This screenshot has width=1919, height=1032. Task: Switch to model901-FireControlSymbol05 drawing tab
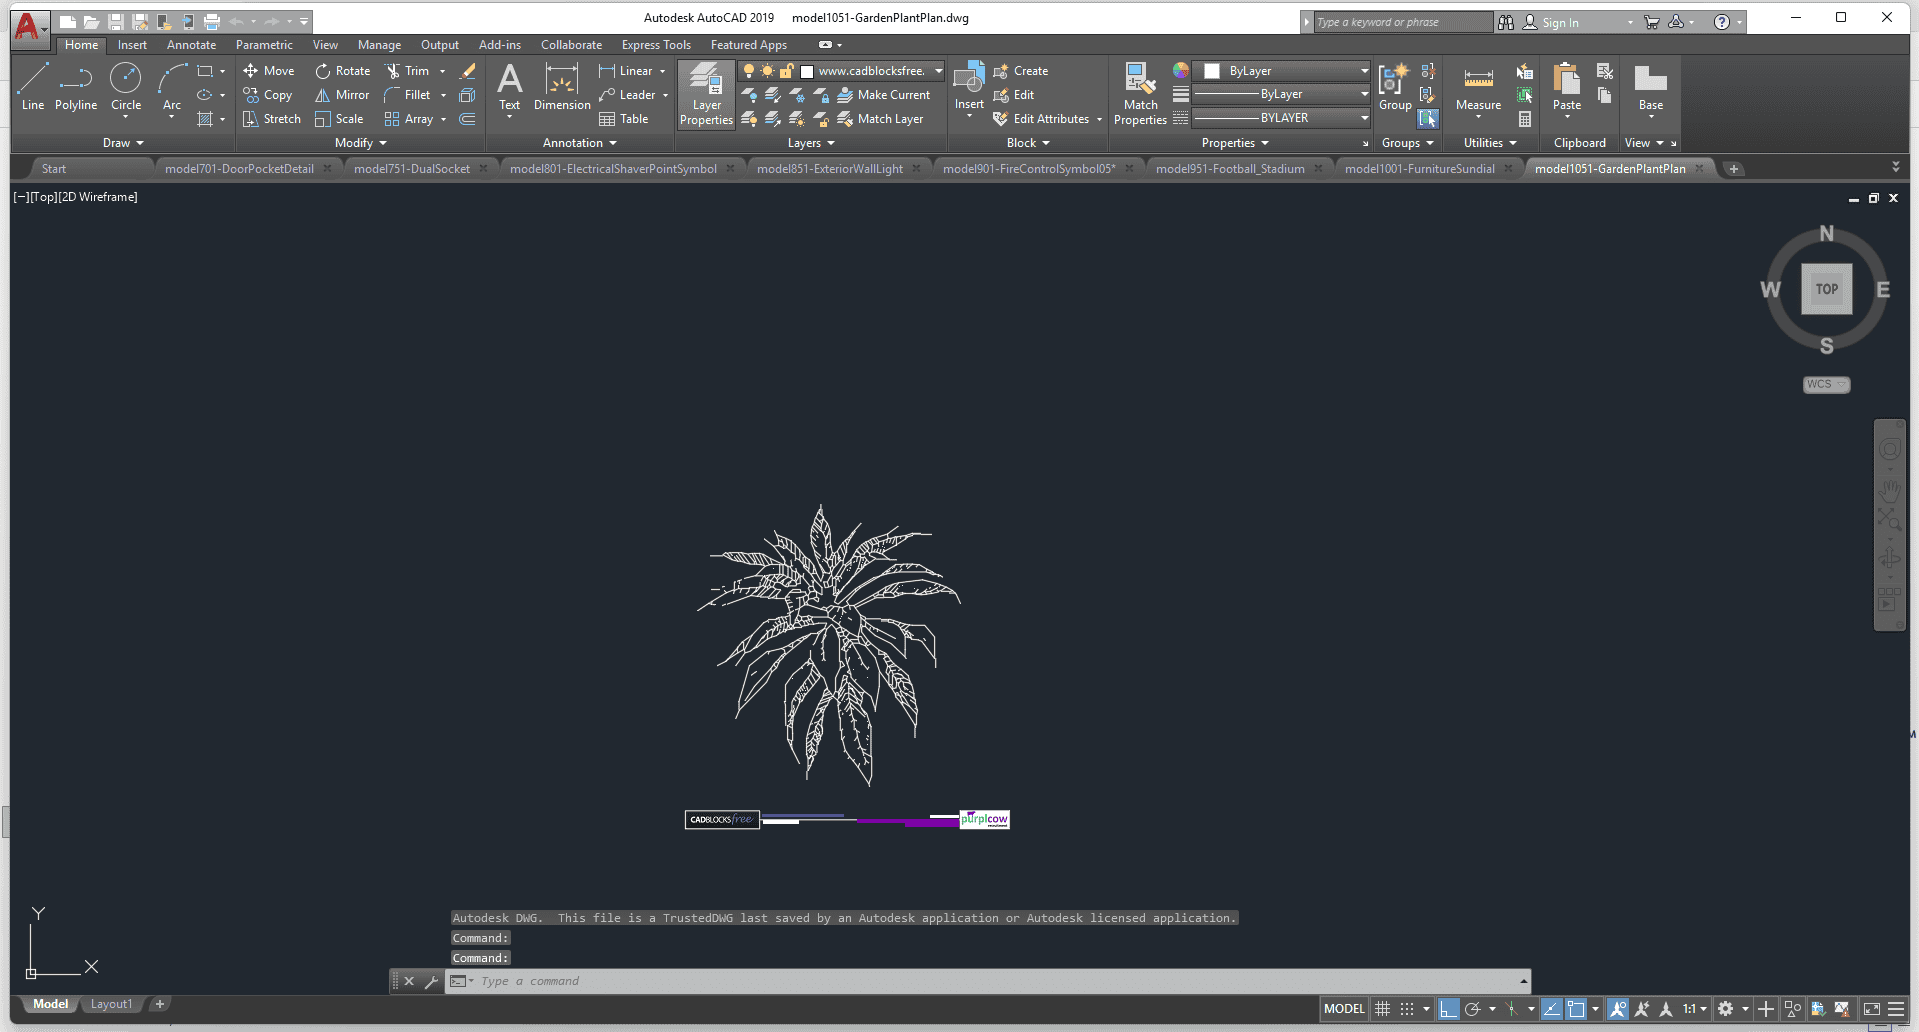tap(1028, 169)
